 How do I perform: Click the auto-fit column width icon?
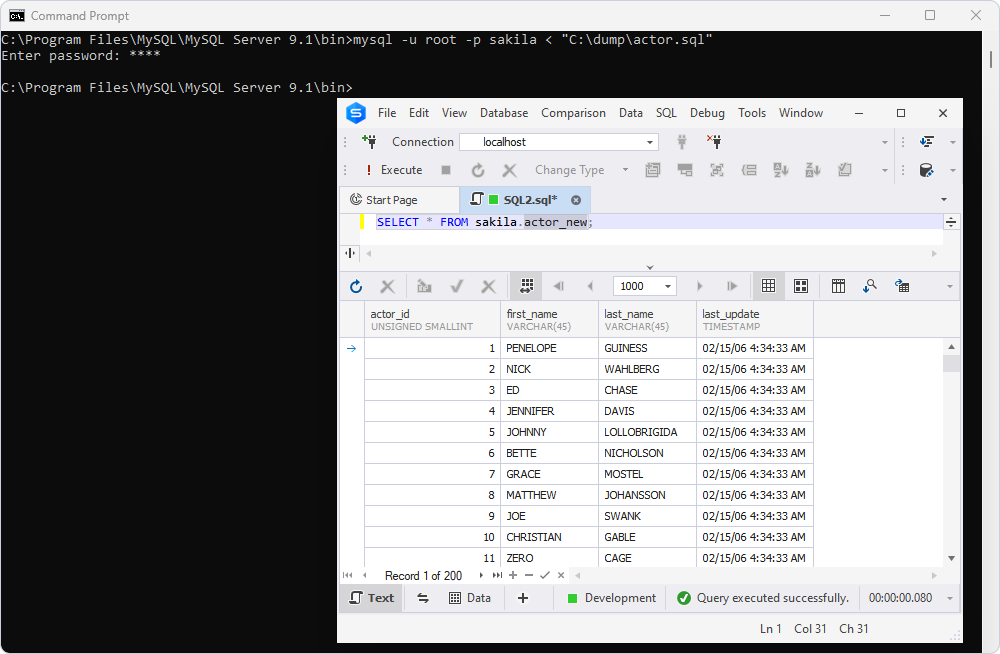526,286
